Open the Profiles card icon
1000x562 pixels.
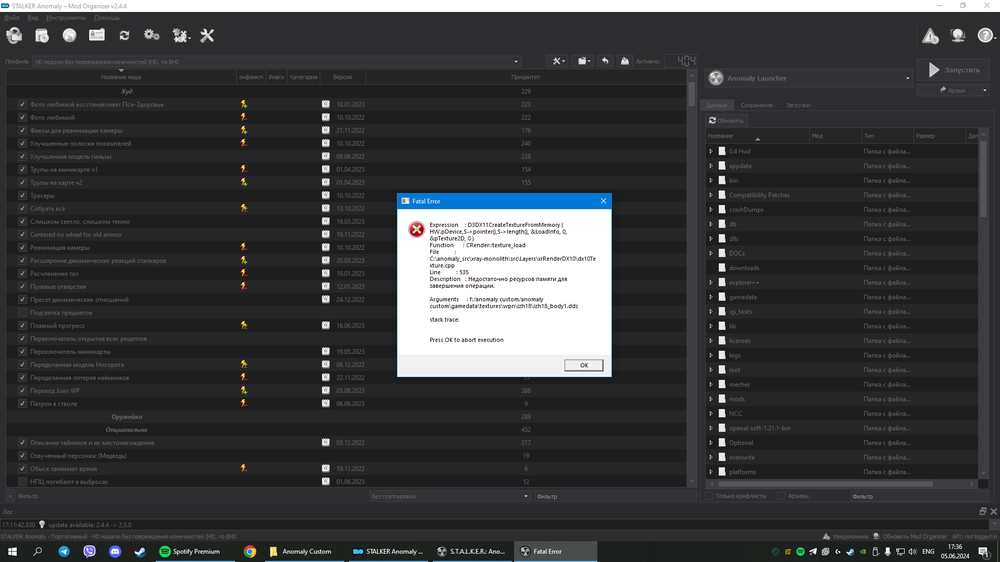[x=97, y=36]
